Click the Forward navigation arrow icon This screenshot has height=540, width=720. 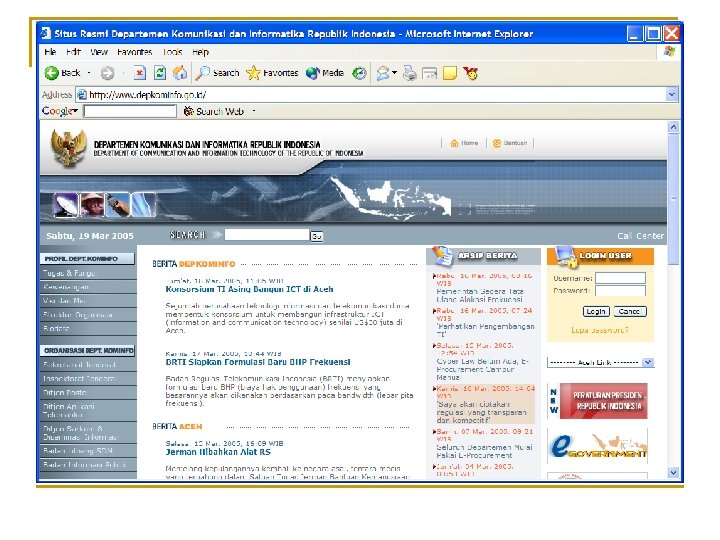(107, 73)
